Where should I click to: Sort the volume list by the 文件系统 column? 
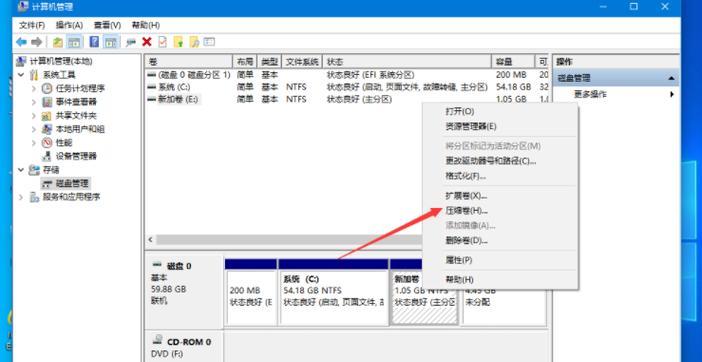[302, 61]
